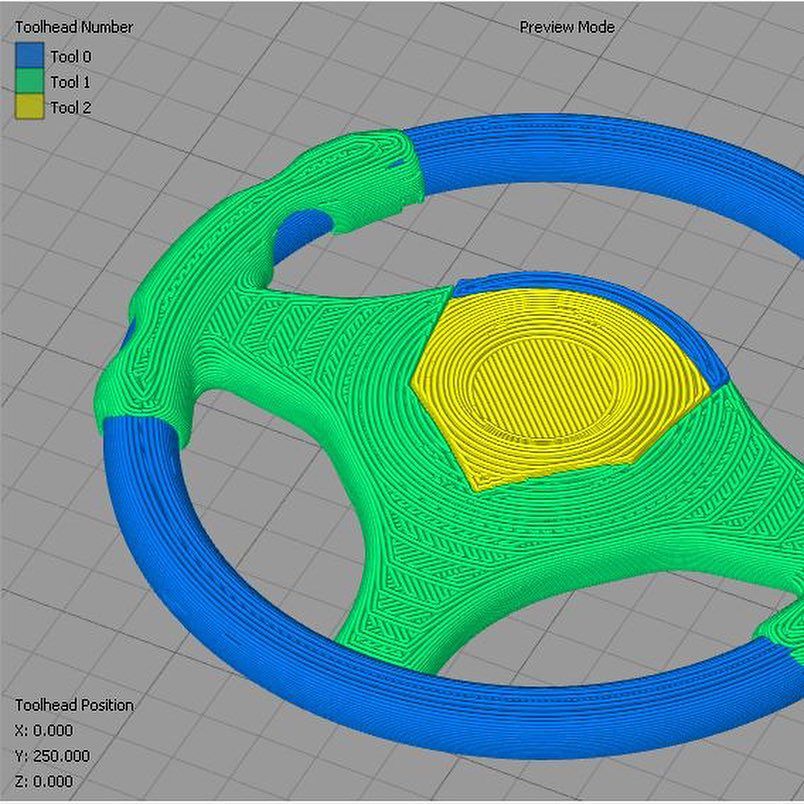Select the 'Tool 1' legend label
Screen dimensions: 804x804
coord(71,82)
